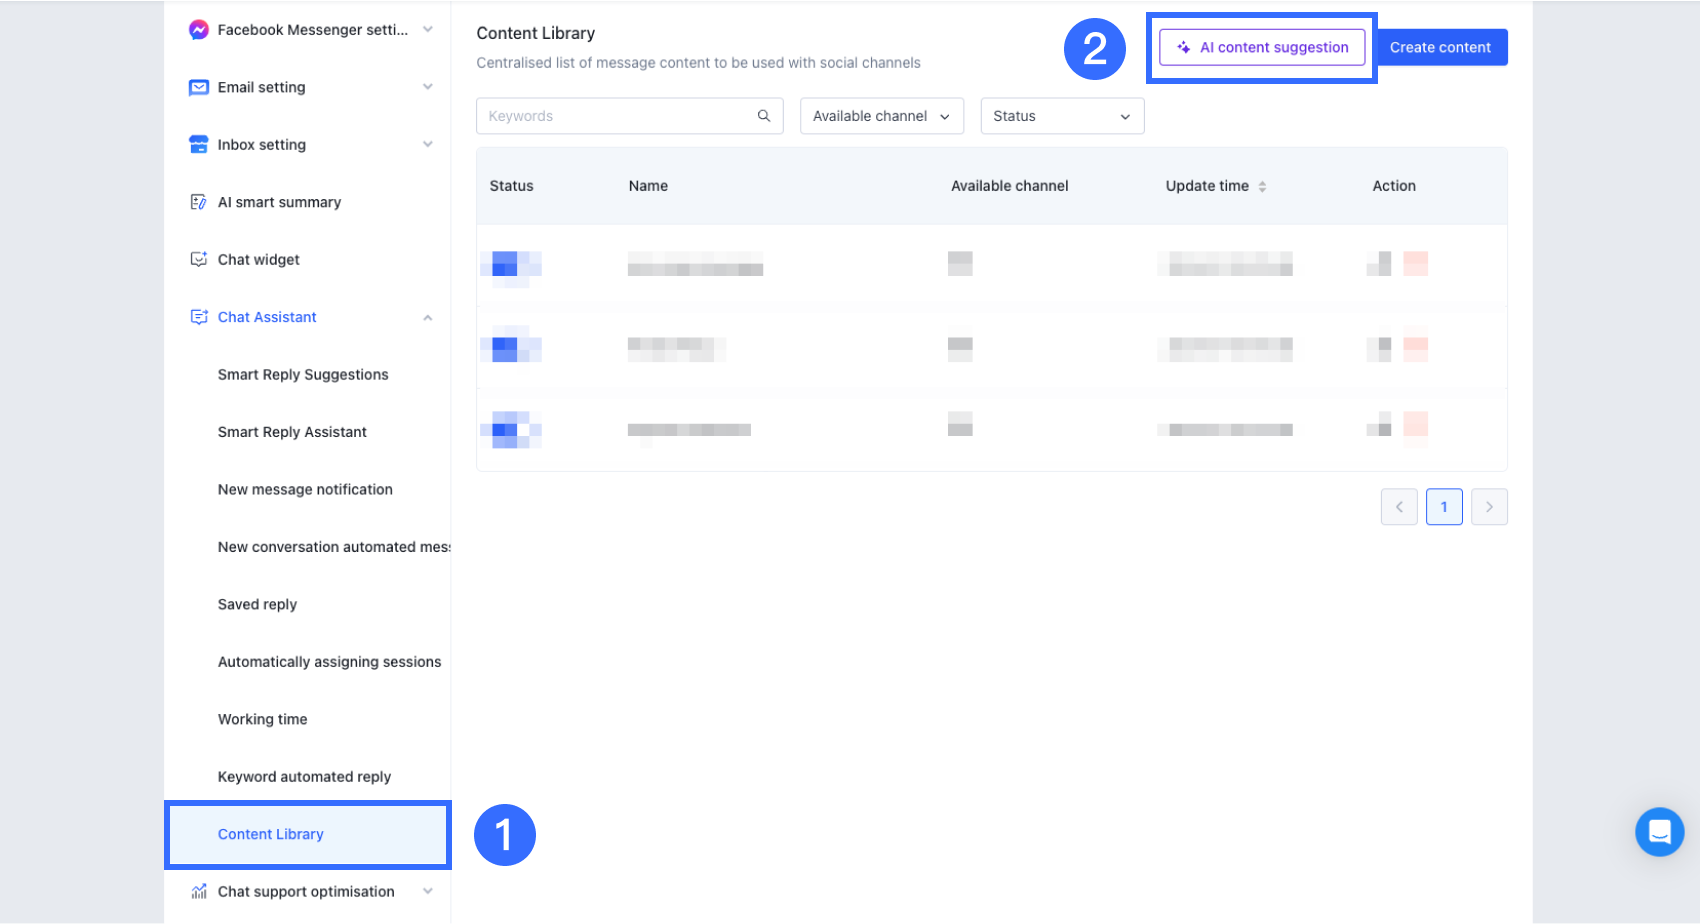Open AI smart summary from sidebar
Screen dimensions: 1700x924
[x=279, y=202]
